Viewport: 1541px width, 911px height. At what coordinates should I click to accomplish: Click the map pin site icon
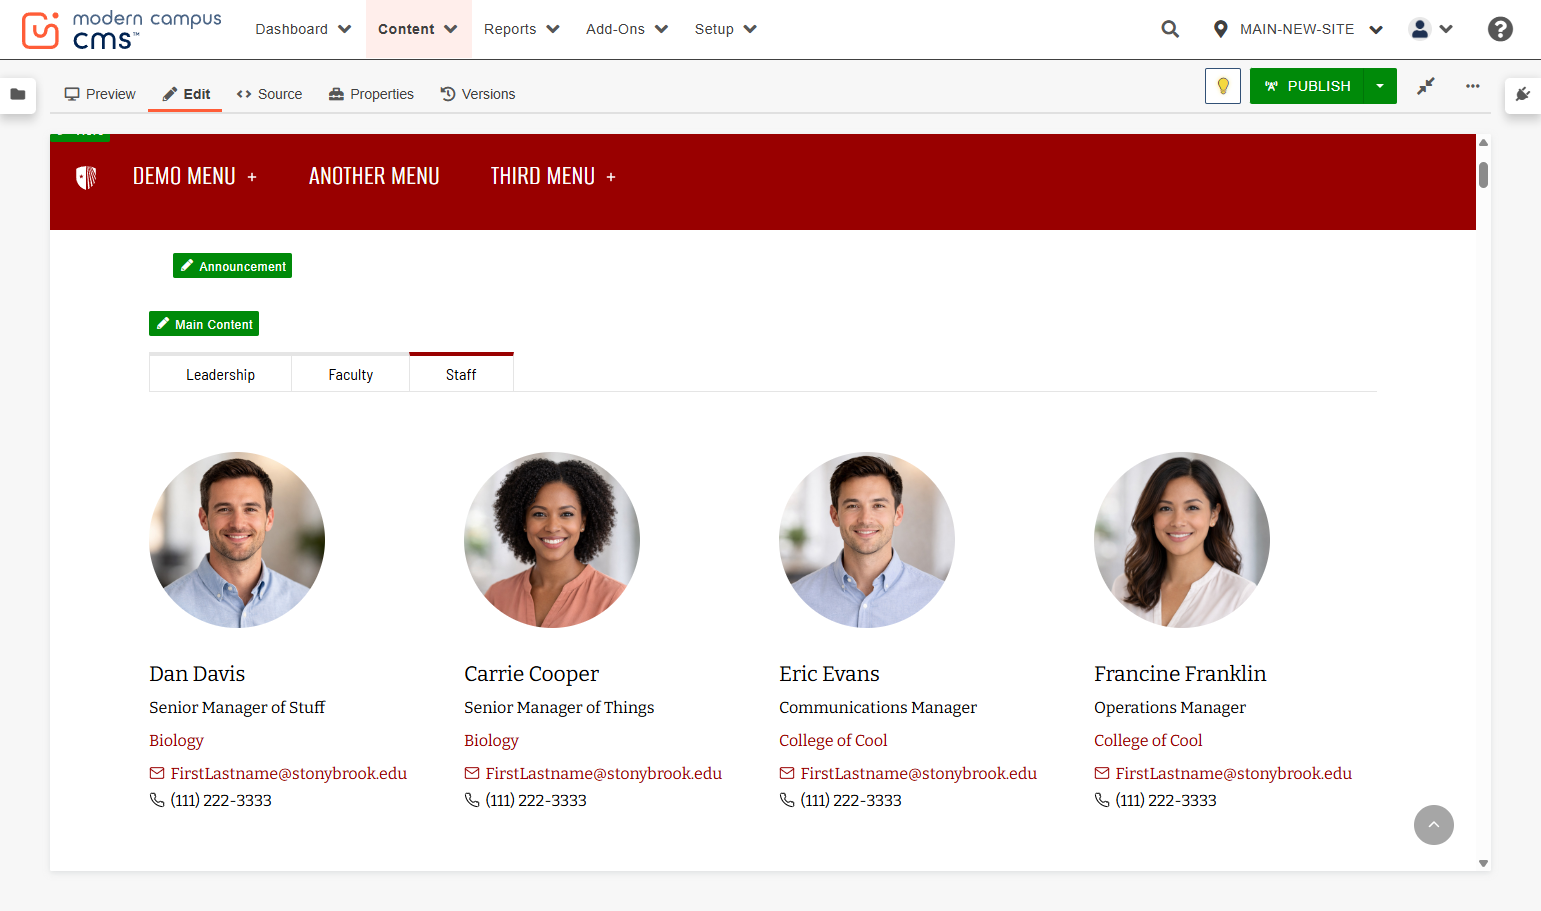click(1220, 29)
